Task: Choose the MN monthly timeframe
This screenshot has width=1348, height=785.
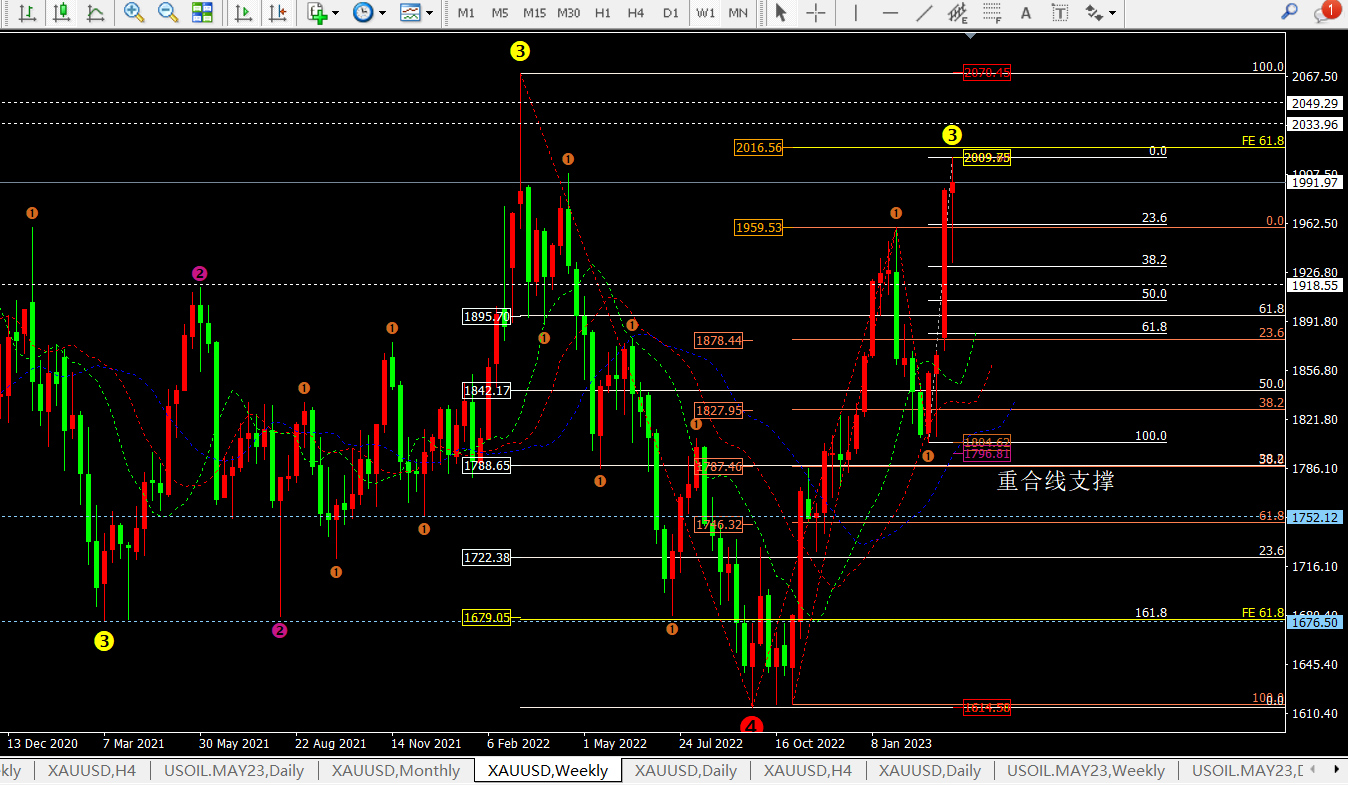Action: [738, 13]
